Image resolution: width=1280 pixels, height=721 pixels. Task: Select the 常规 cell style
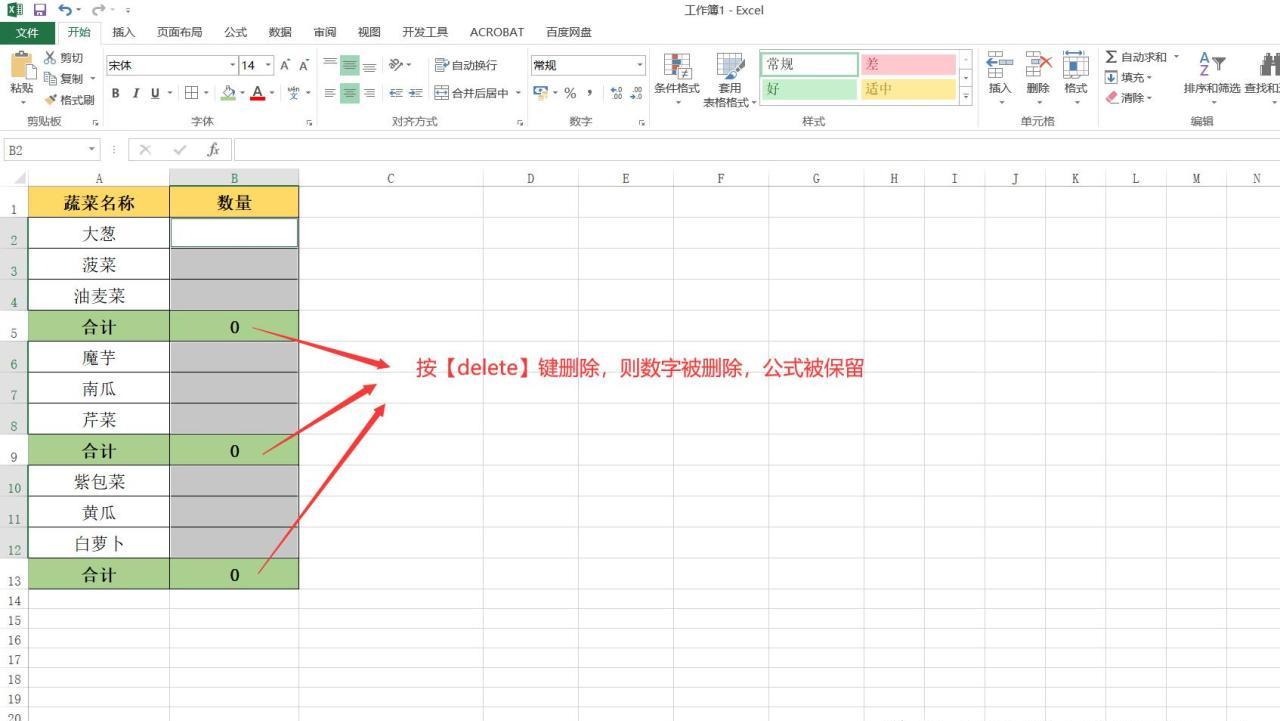809,64
